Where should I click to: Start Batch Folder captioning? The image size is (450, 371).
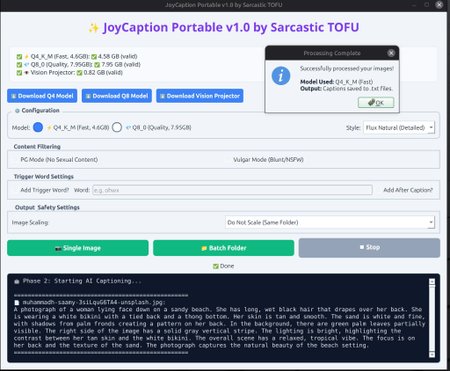tap(224, 248)
